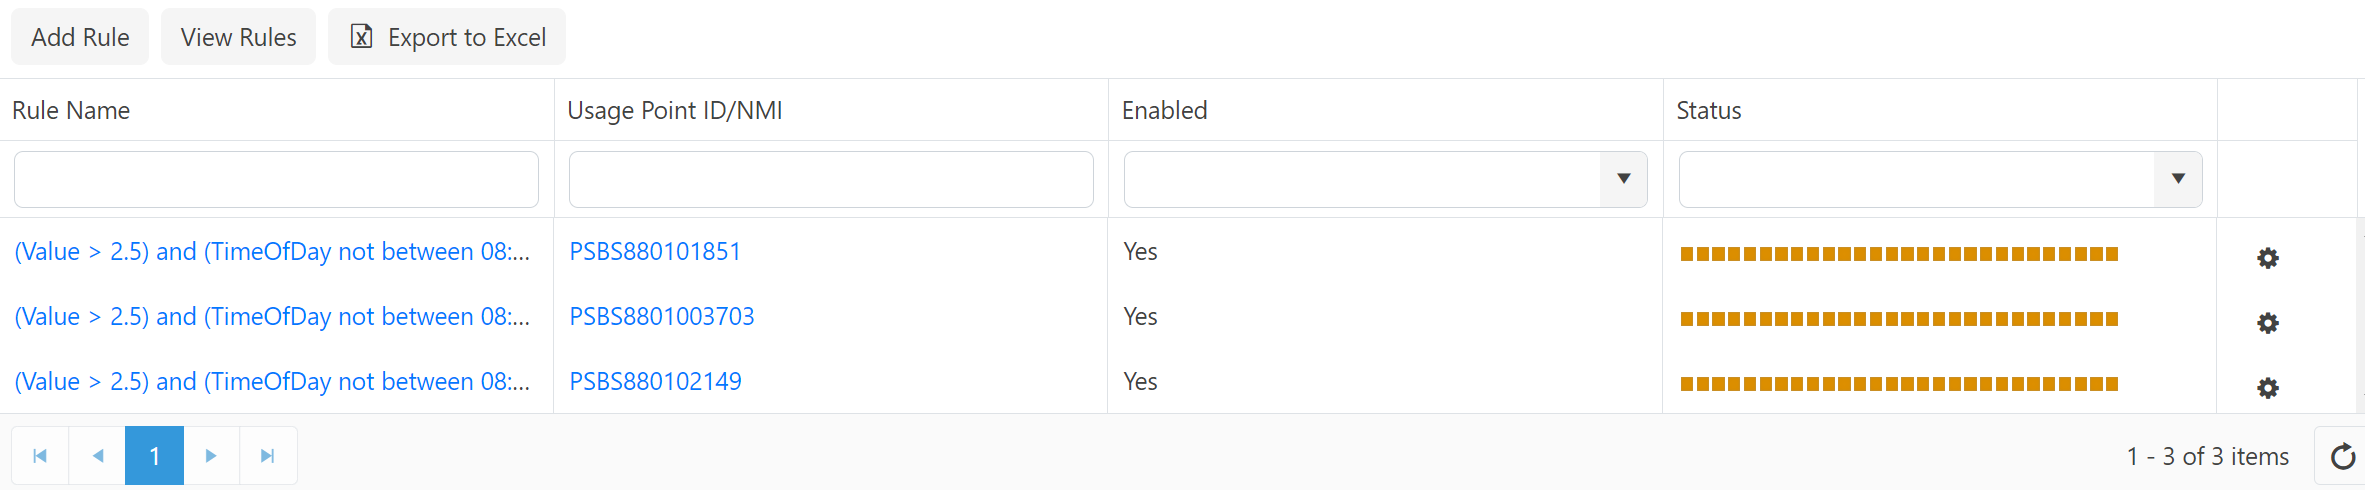Expand the Status filter dropdown
The image size is (2365, 490).
coord(2178,179)
